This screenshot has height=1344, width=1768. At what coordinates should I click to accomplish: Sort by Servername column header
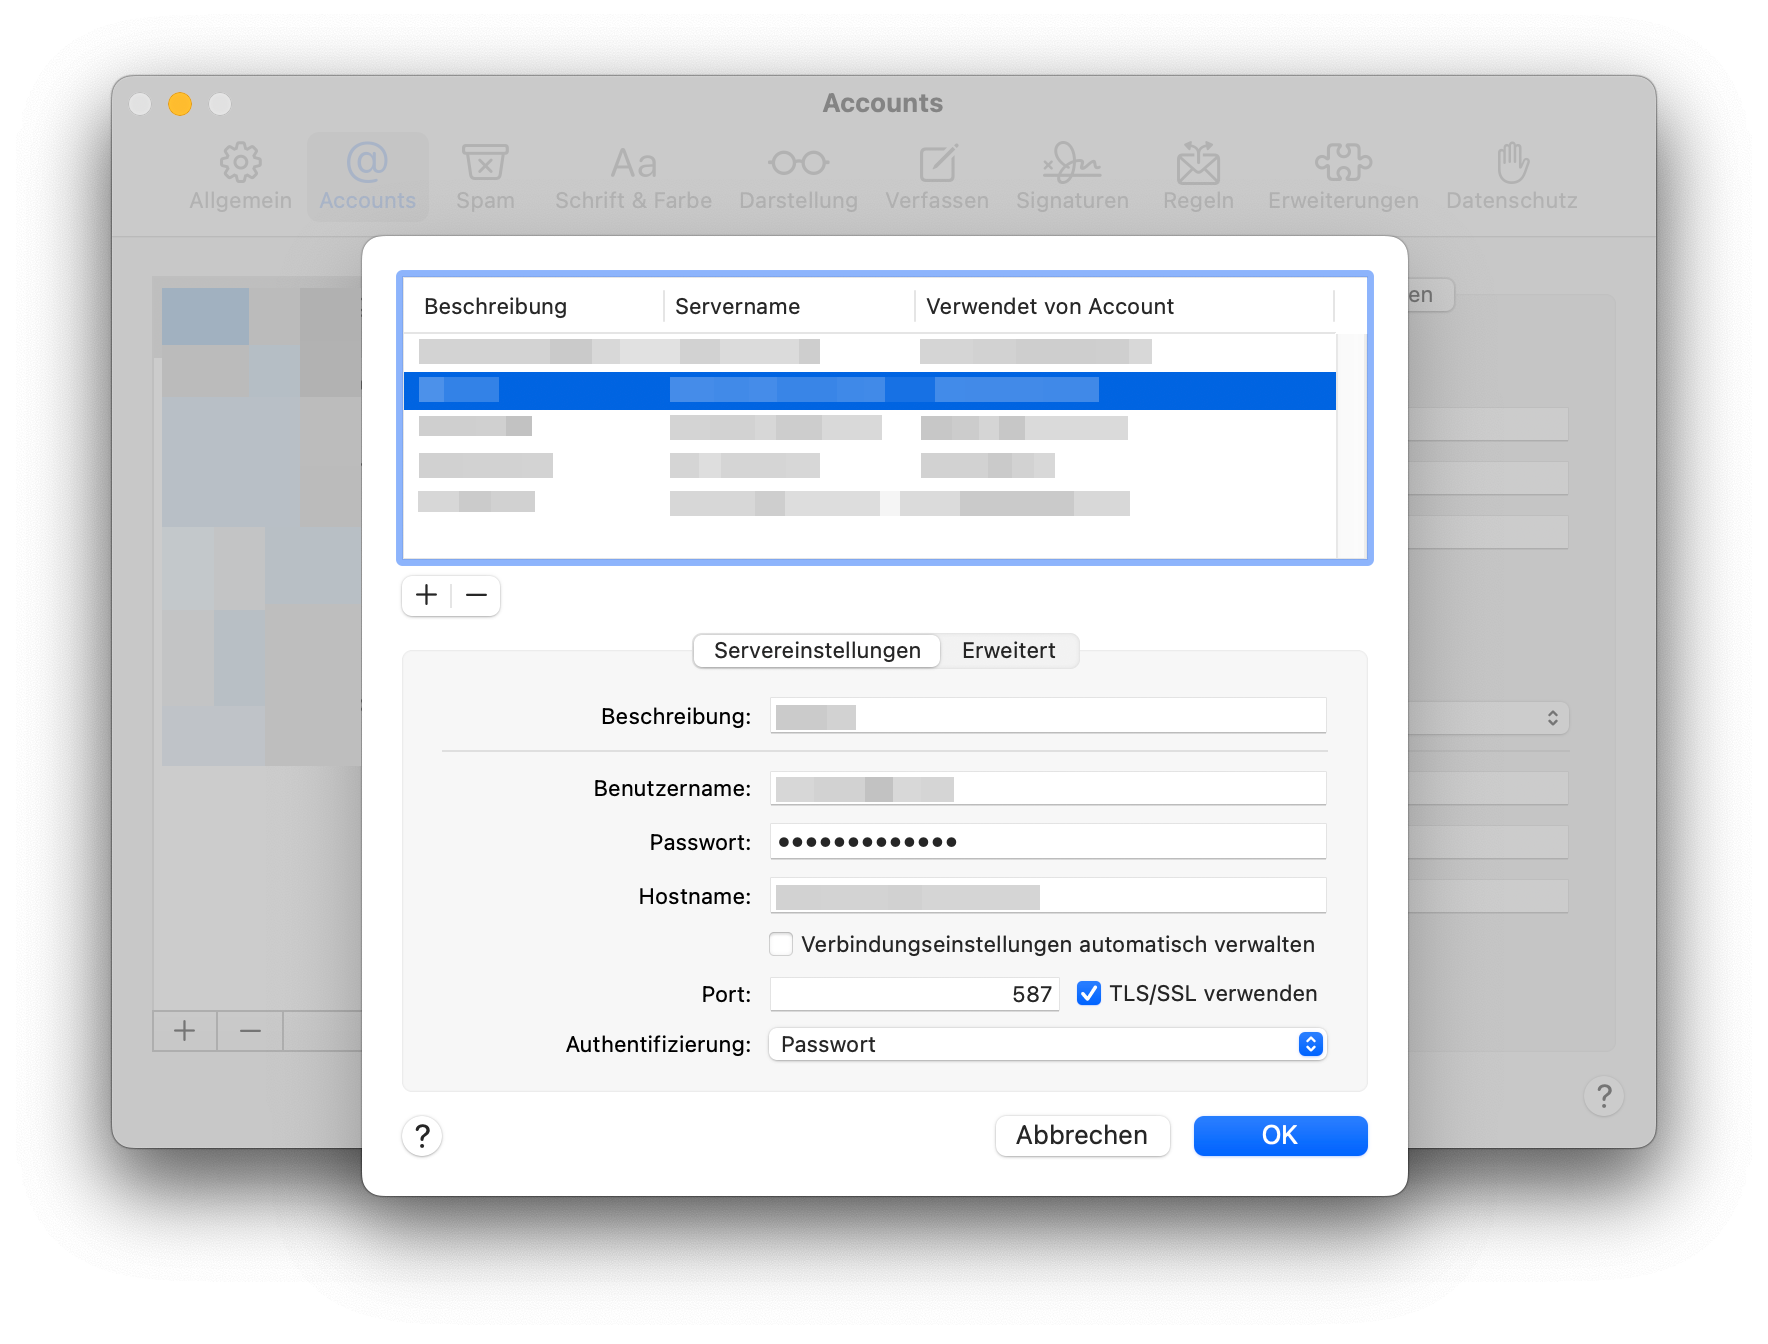(789, 306)
